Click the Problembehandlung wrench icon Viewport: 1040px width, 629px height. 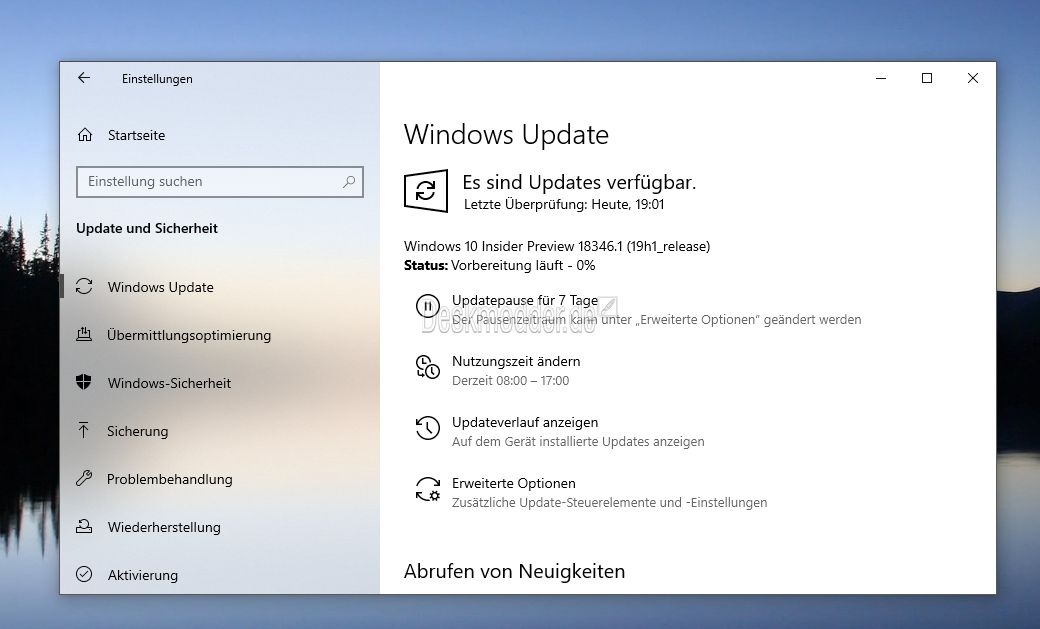tap(84, 478)
